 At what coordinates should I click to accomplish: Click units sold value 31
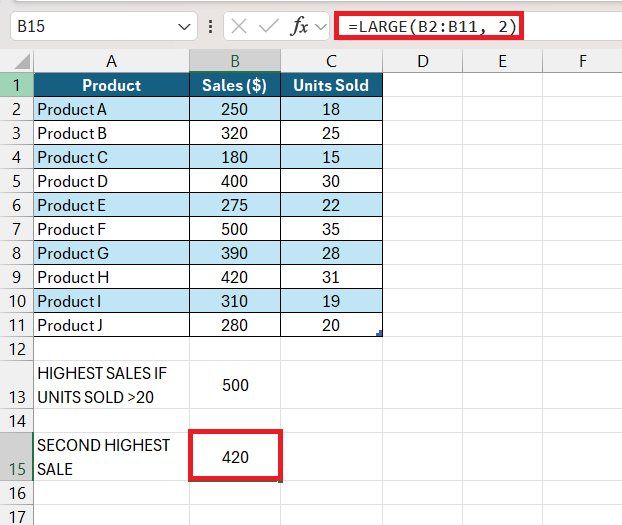[331, 277]
